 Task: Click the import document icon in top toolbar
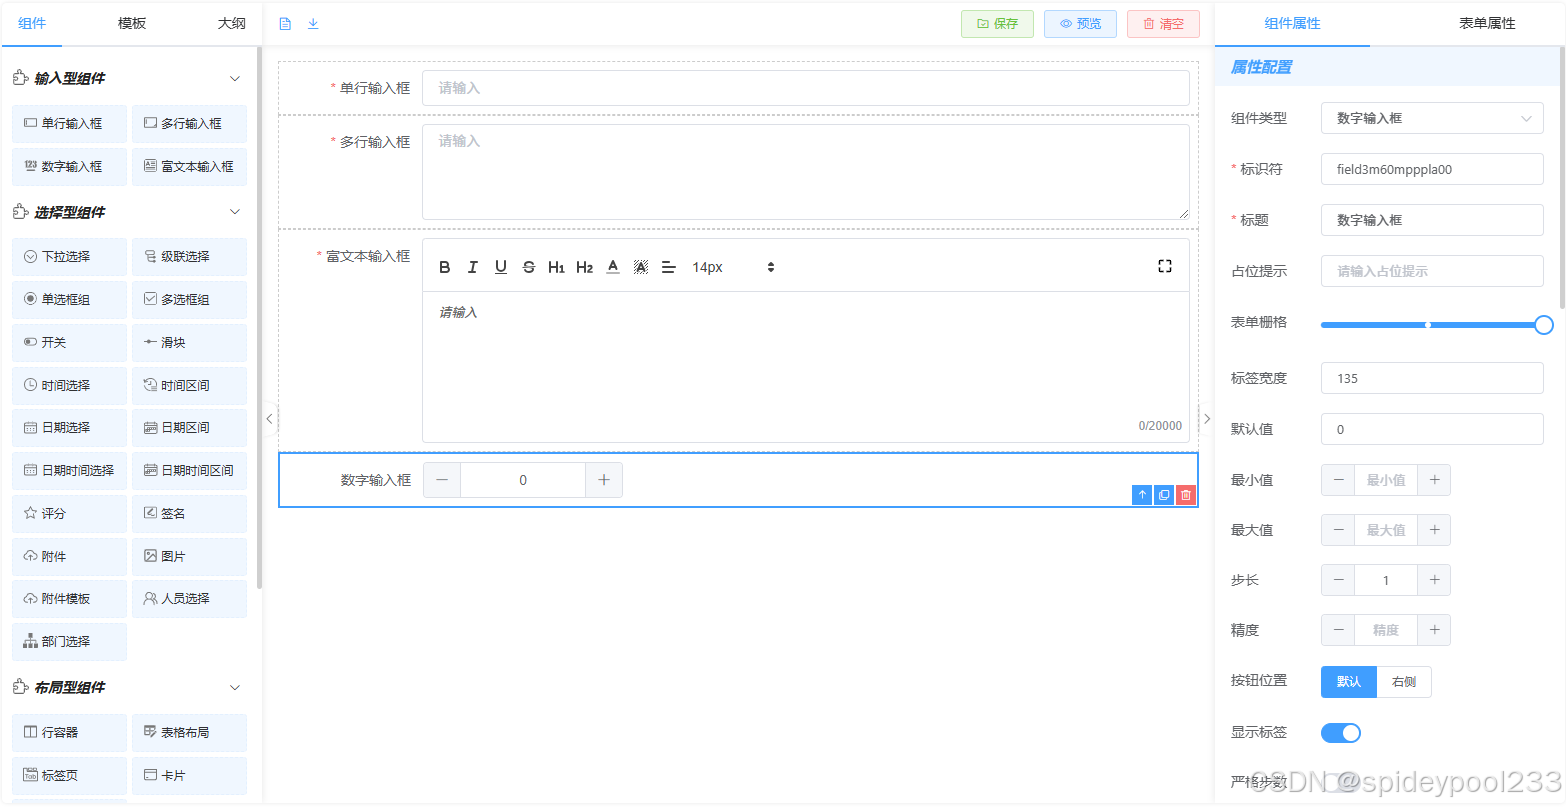pyautogui.click(x=285, y=24)
